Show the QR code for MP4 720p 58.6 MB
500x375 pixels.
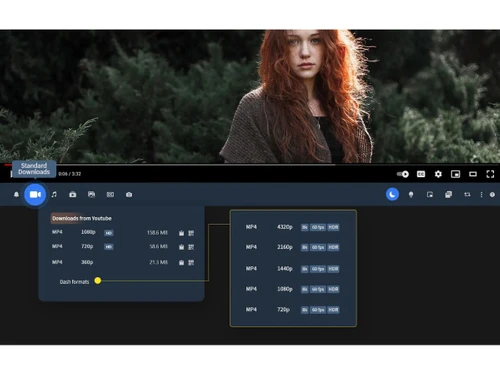tap(191, 247)
